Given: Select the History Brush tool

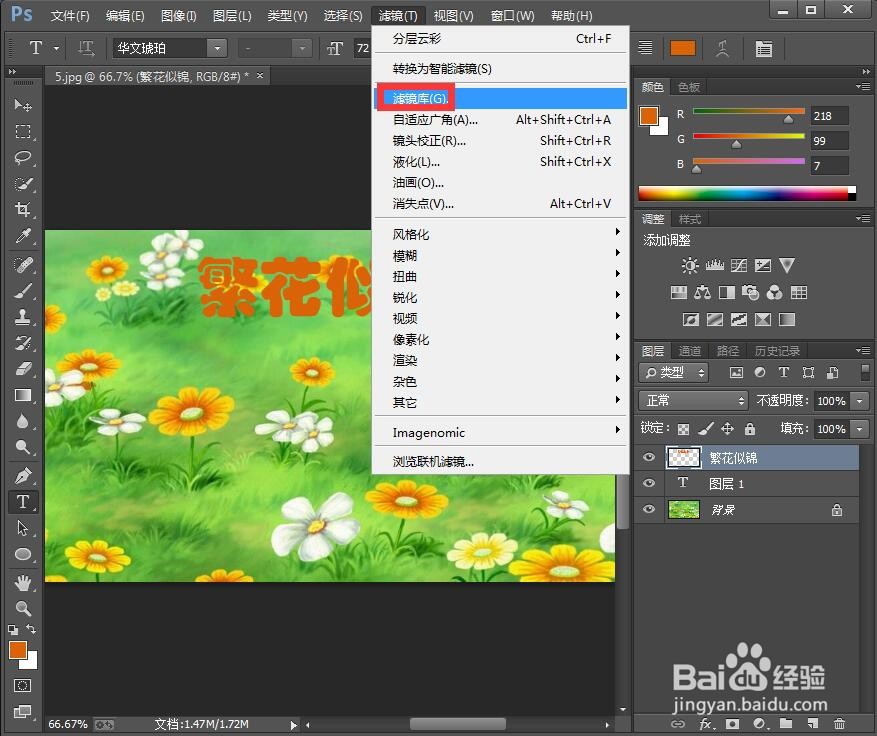Looking at the screenshot, I should 22,343.
